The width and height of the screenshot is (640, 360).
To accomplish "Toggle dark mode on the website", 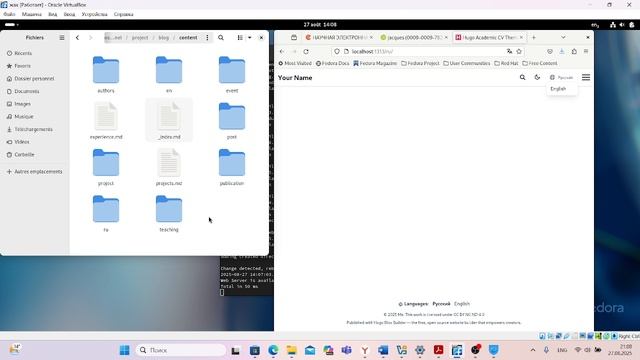I will pyautogui.click(x=537, y=77).
